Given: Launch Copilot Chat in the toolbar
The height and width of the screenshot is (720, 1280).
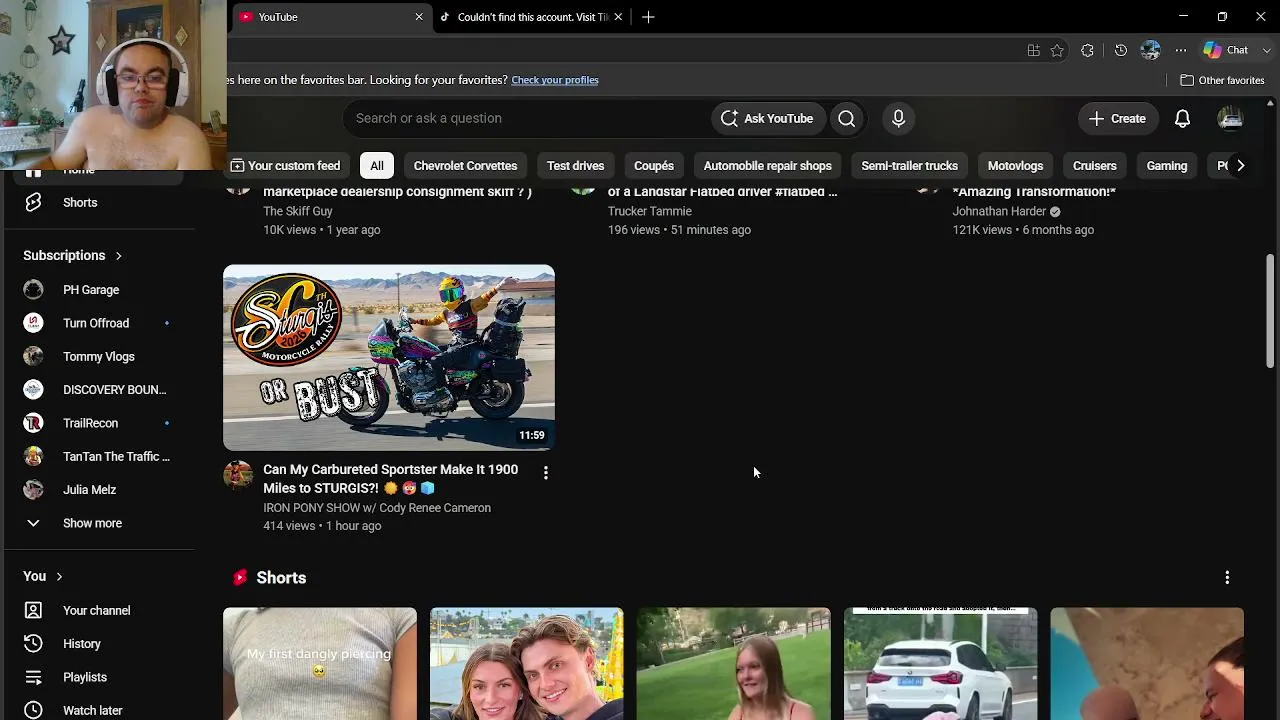Looking at the screenshot, I should click(x=1227, y=50).
